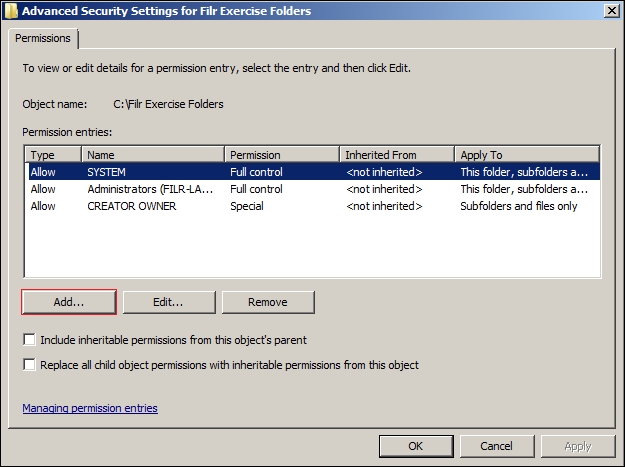Open the Managing permission entries link
This screenshot has width=625, height=467.
coord(90,408)
